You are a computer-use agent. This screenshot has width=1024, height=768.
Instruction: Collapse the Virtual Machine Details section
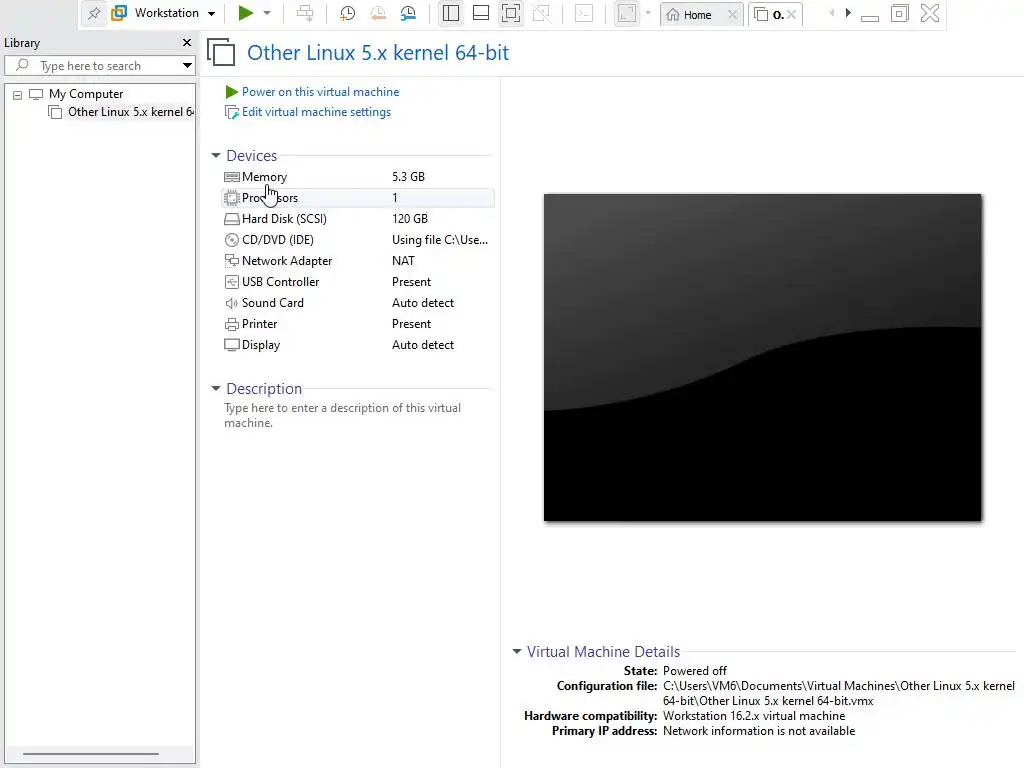coord(517,652)
